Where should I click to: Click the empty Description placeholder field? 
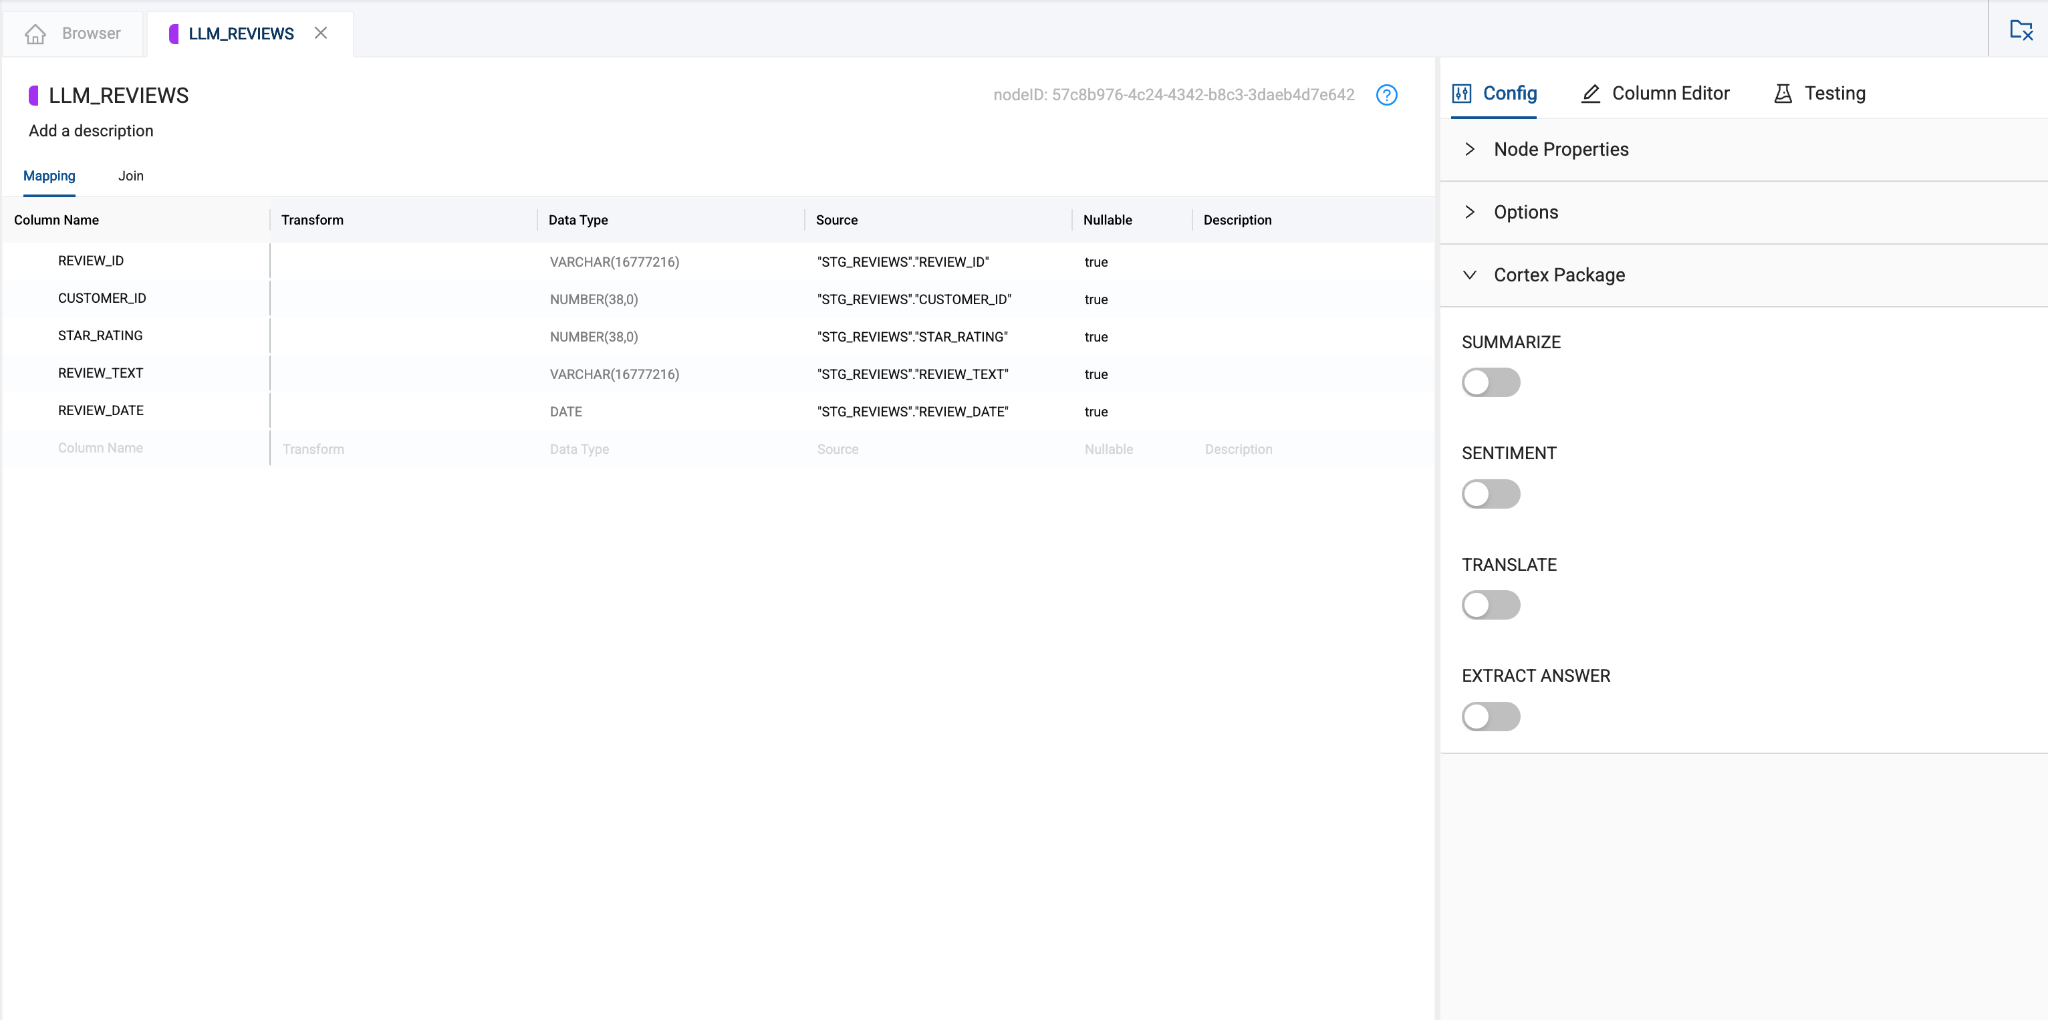pos(1239,450)
